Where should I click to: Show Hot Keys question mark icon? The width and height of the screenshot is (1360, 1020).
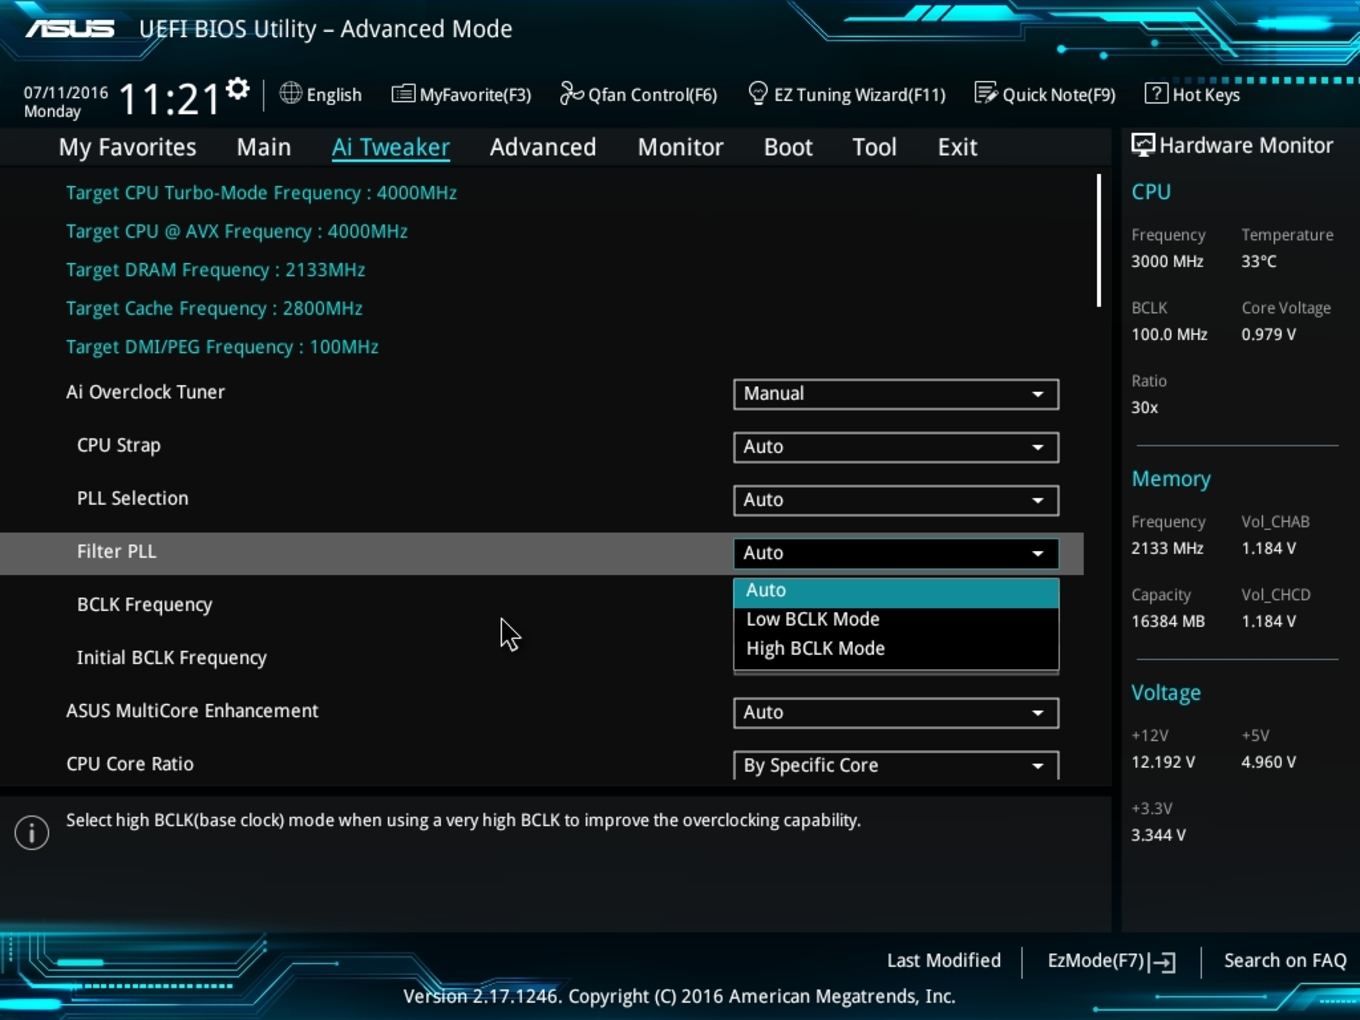(1156, 93)
